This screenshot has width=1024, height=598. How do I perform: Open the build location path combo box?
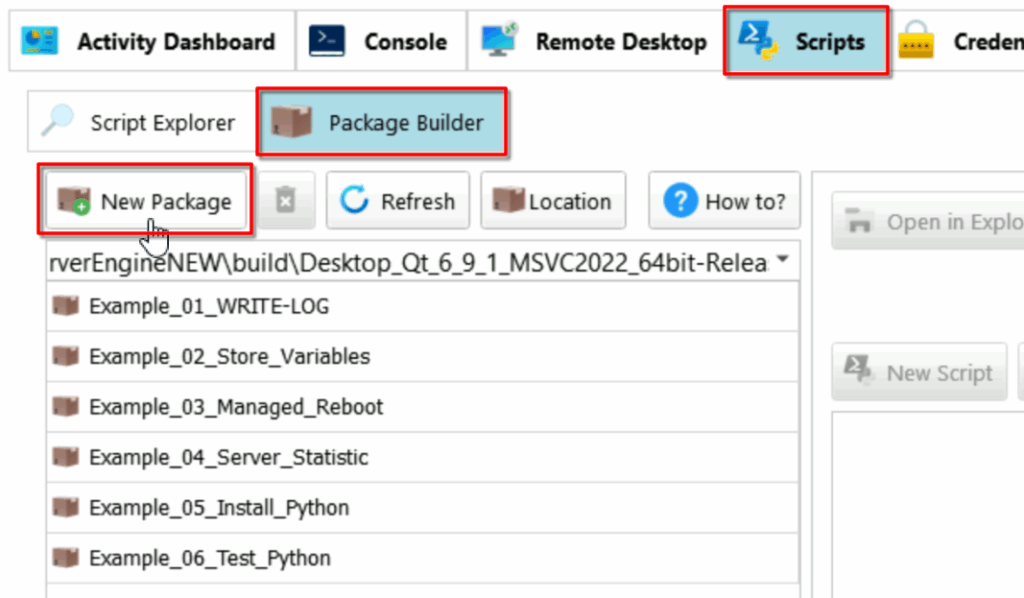[x=423, y=262]
